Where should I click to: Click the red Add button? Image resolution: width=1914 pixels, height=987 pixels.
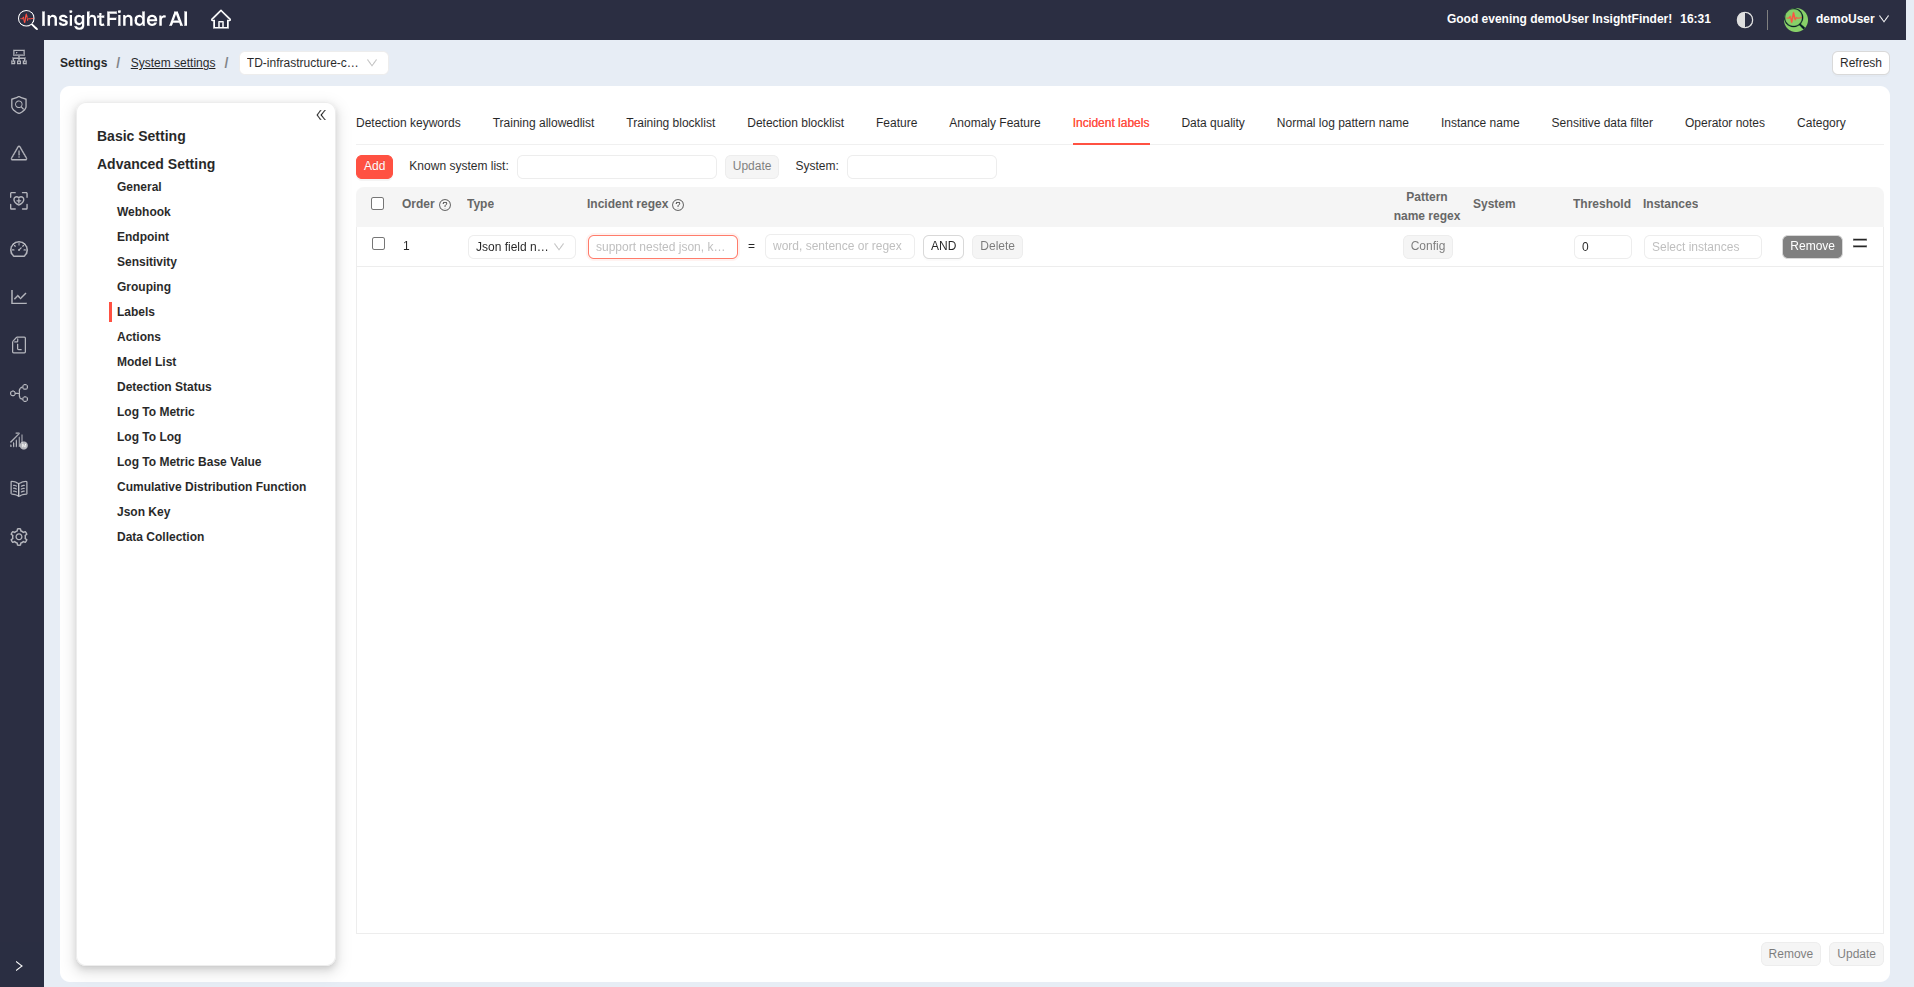pyautogui.click(x=374, y=166)
